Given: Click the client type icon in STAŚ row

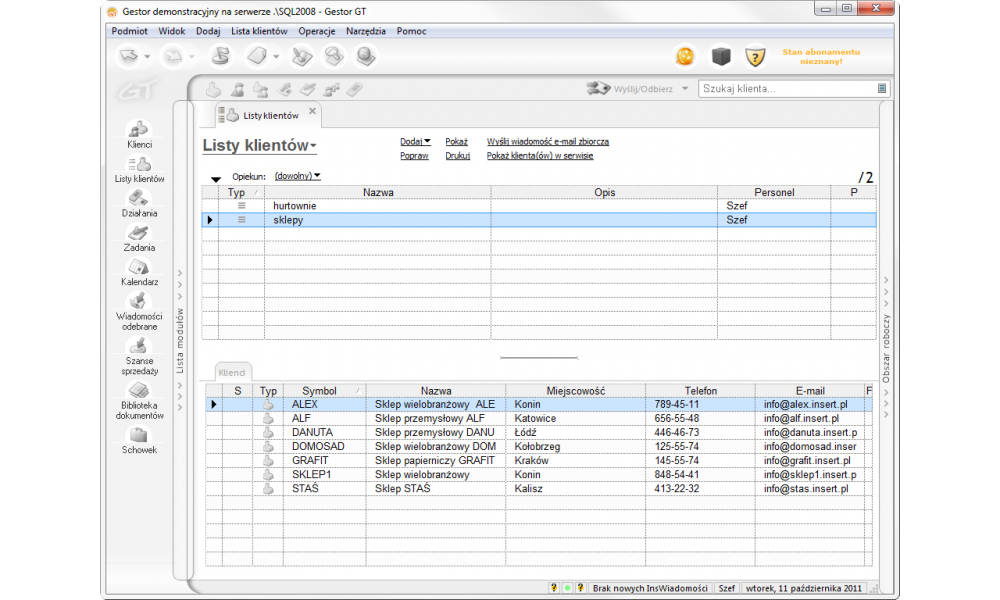Looking at the screenshot, I should pos(268,489).
